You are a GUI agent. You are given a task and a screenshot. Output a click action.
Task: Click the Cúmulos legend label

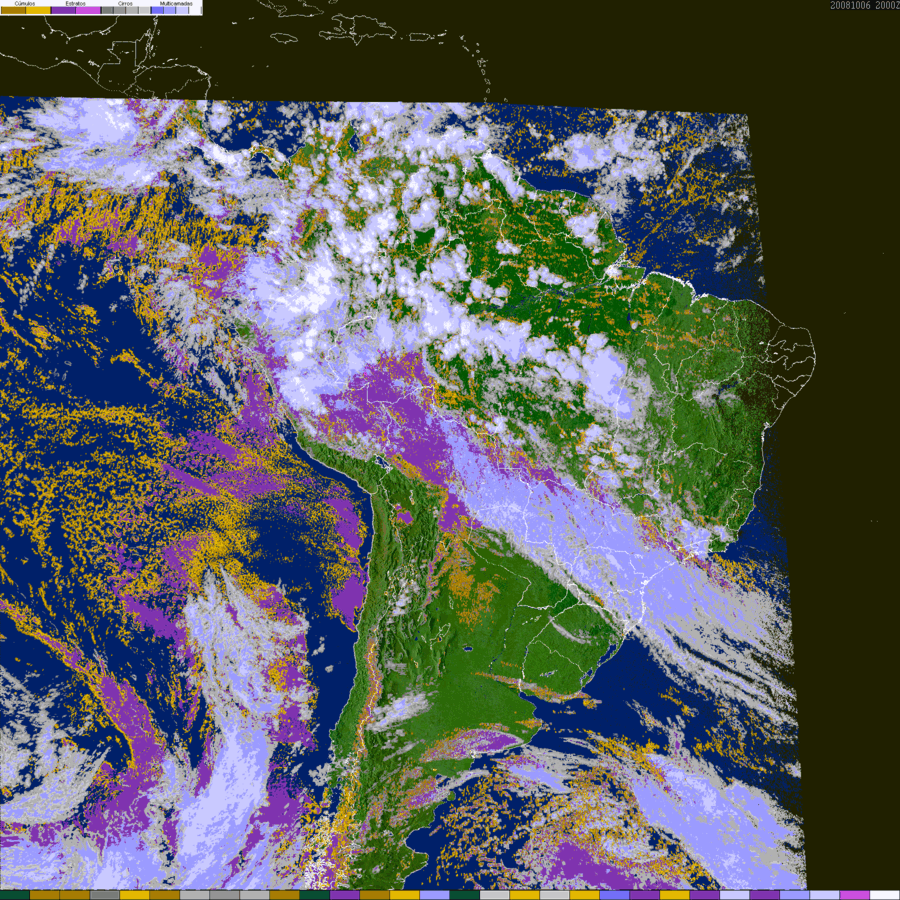click(x=25, y=3)
